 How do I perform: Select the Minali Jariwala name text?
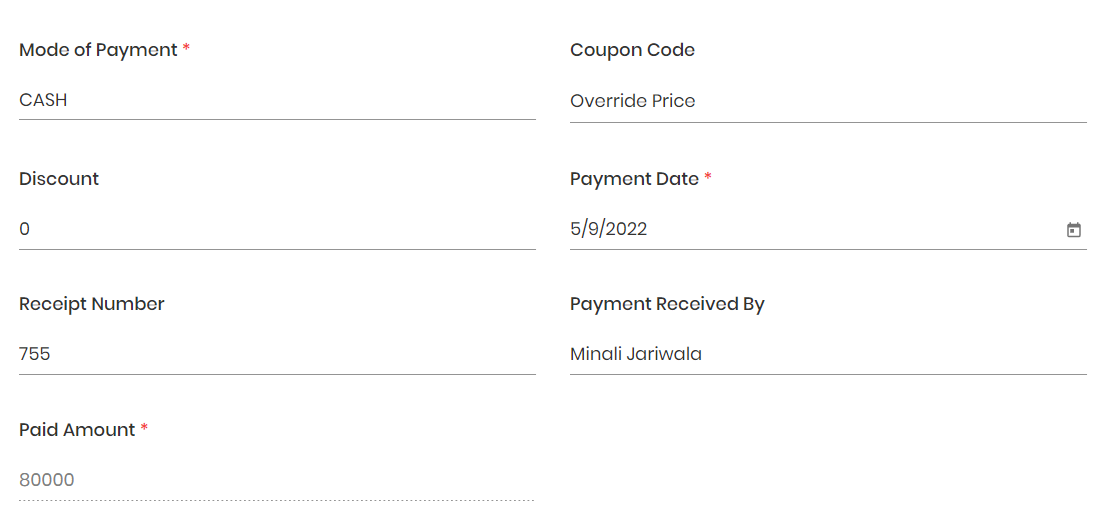point(636,354)
